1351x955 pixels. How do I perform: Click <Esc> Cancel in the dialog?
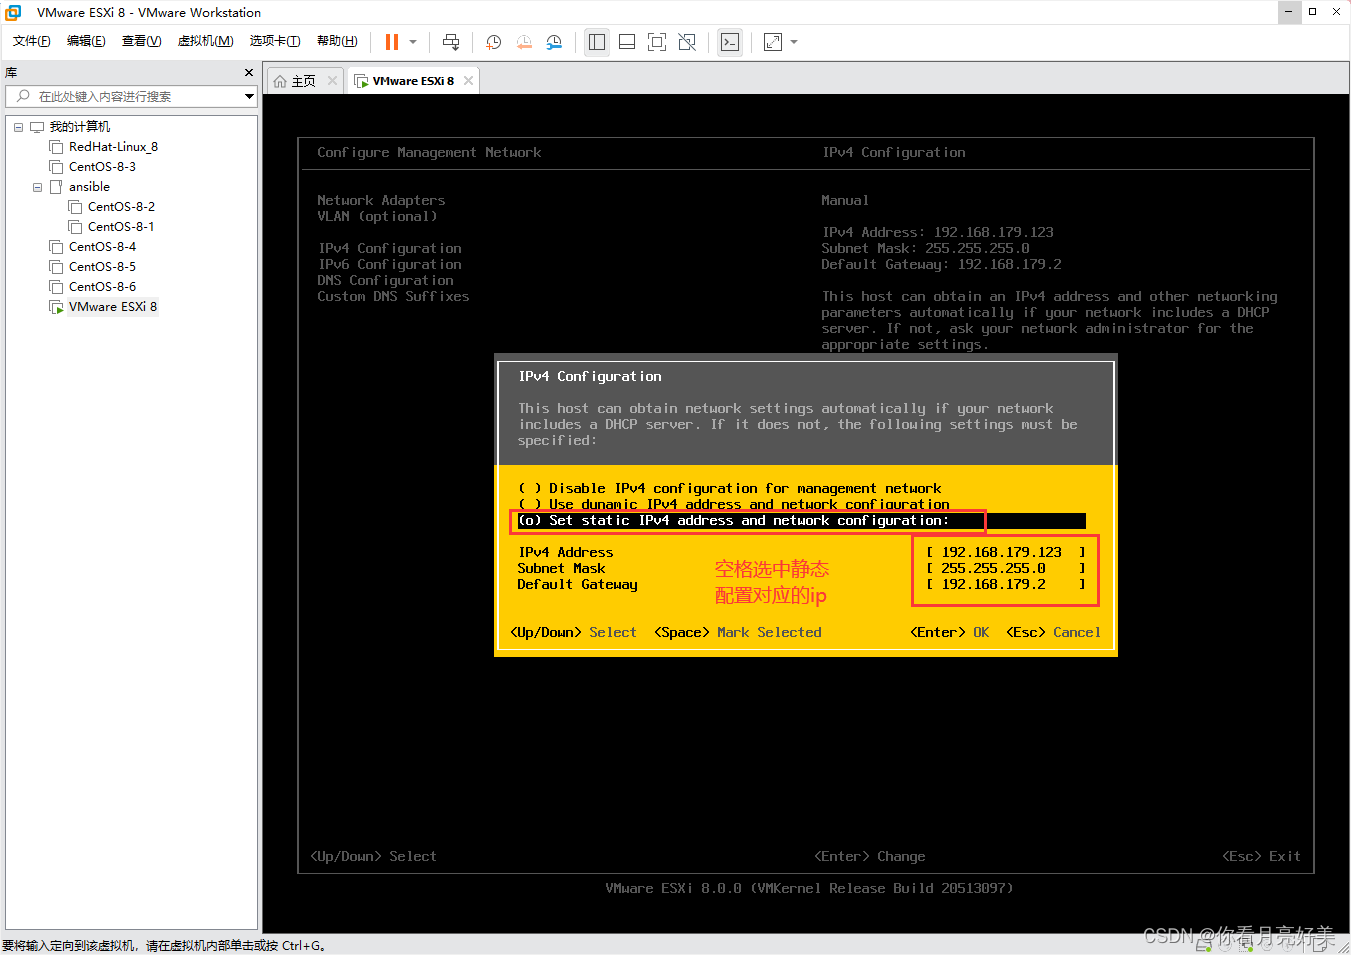(x=1053, y=632)
